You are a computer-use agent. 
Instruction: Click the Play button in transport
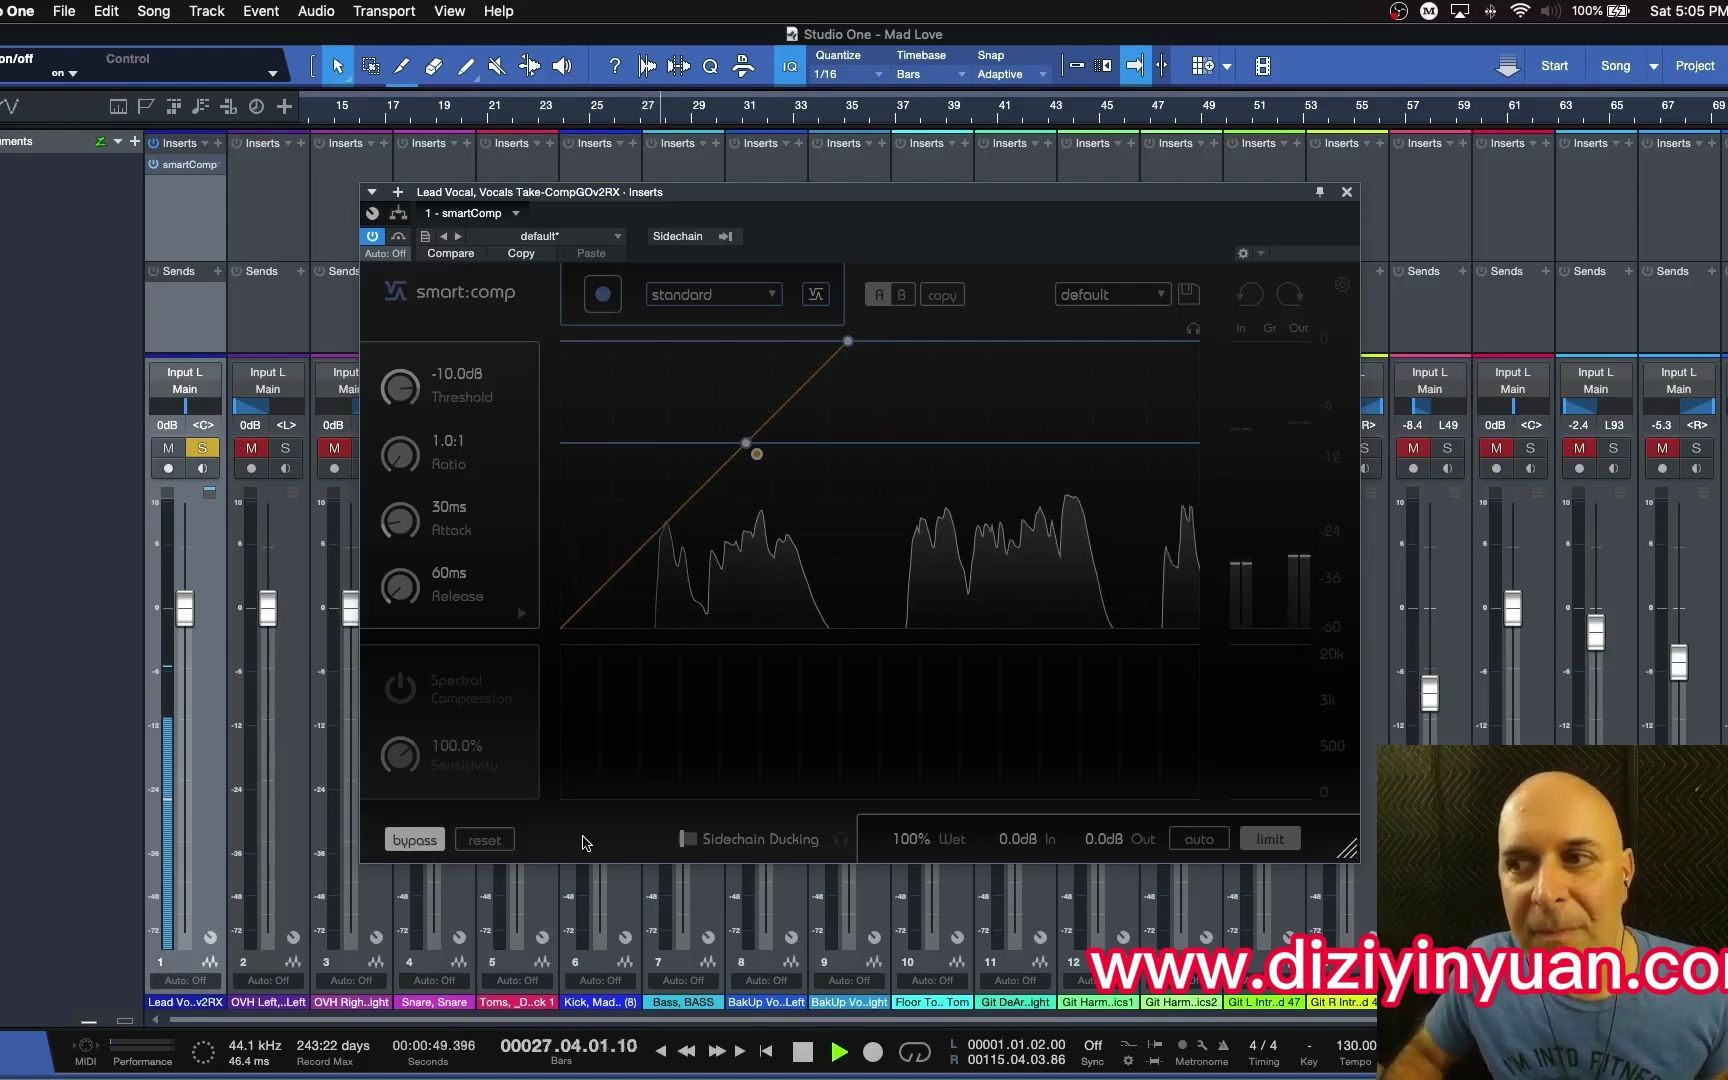click(839, 1052)
